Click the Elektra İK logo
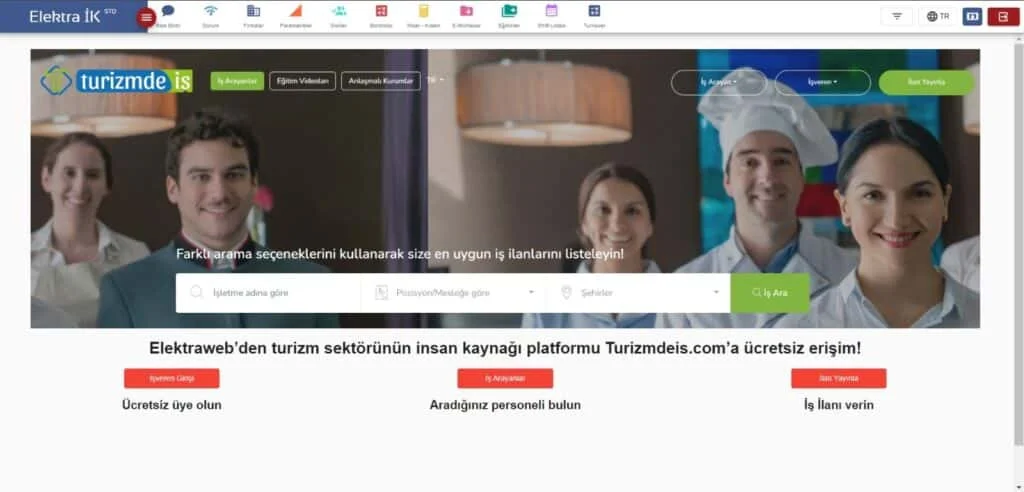The image size is (1024, 492). (x=72, y=16)
